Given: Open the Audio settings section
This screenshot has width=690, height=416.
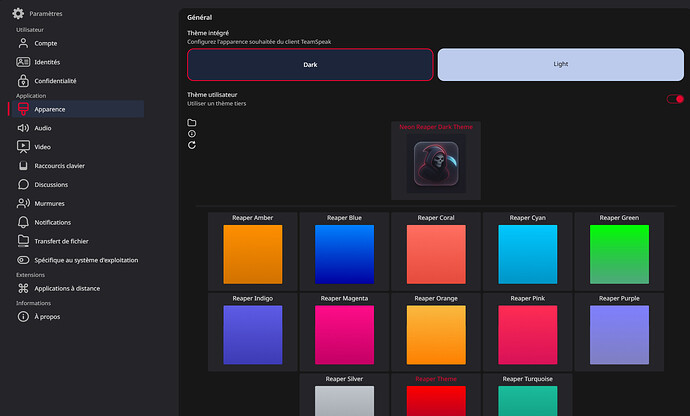Looking at the screenshot, I should [x=43, y=128].
